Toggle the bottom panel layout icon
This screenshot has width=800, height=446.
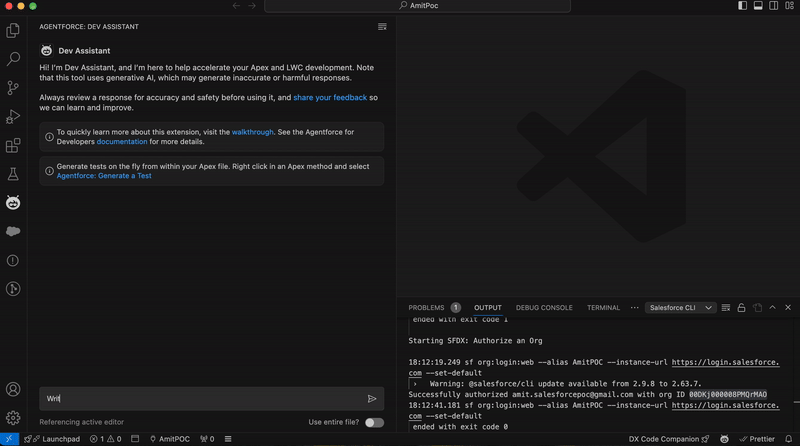click(x=758, y=6)
